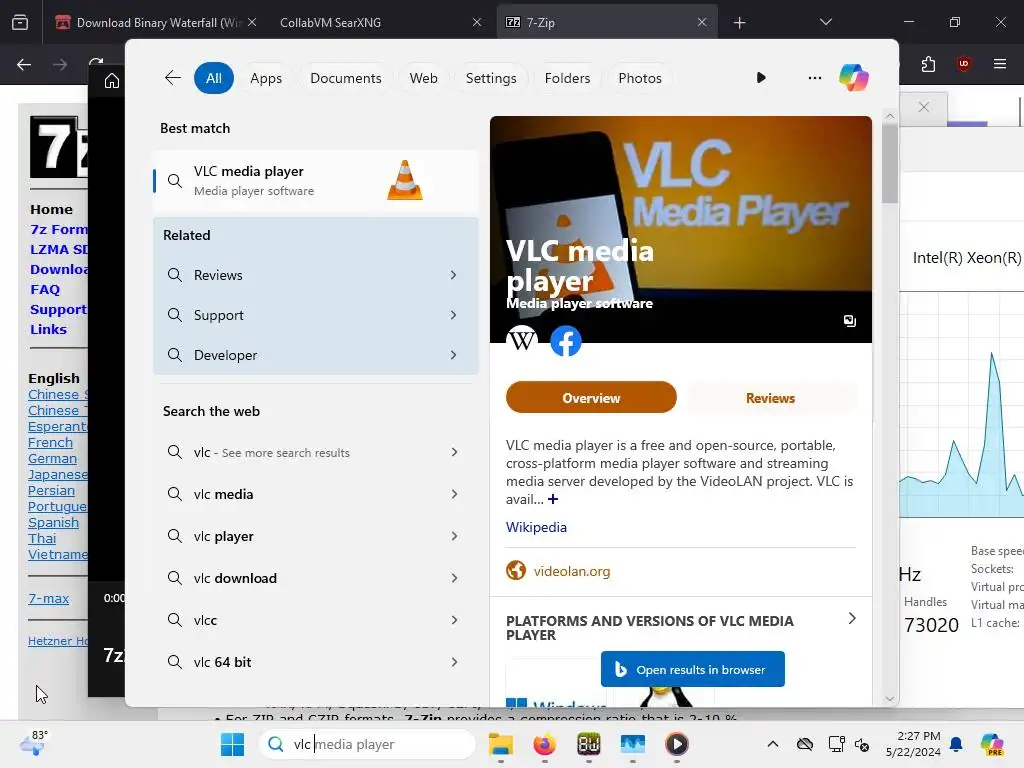Open the Firefox hamburger menu
The height and width of the screenshot is (768, 1024).
1000,64
